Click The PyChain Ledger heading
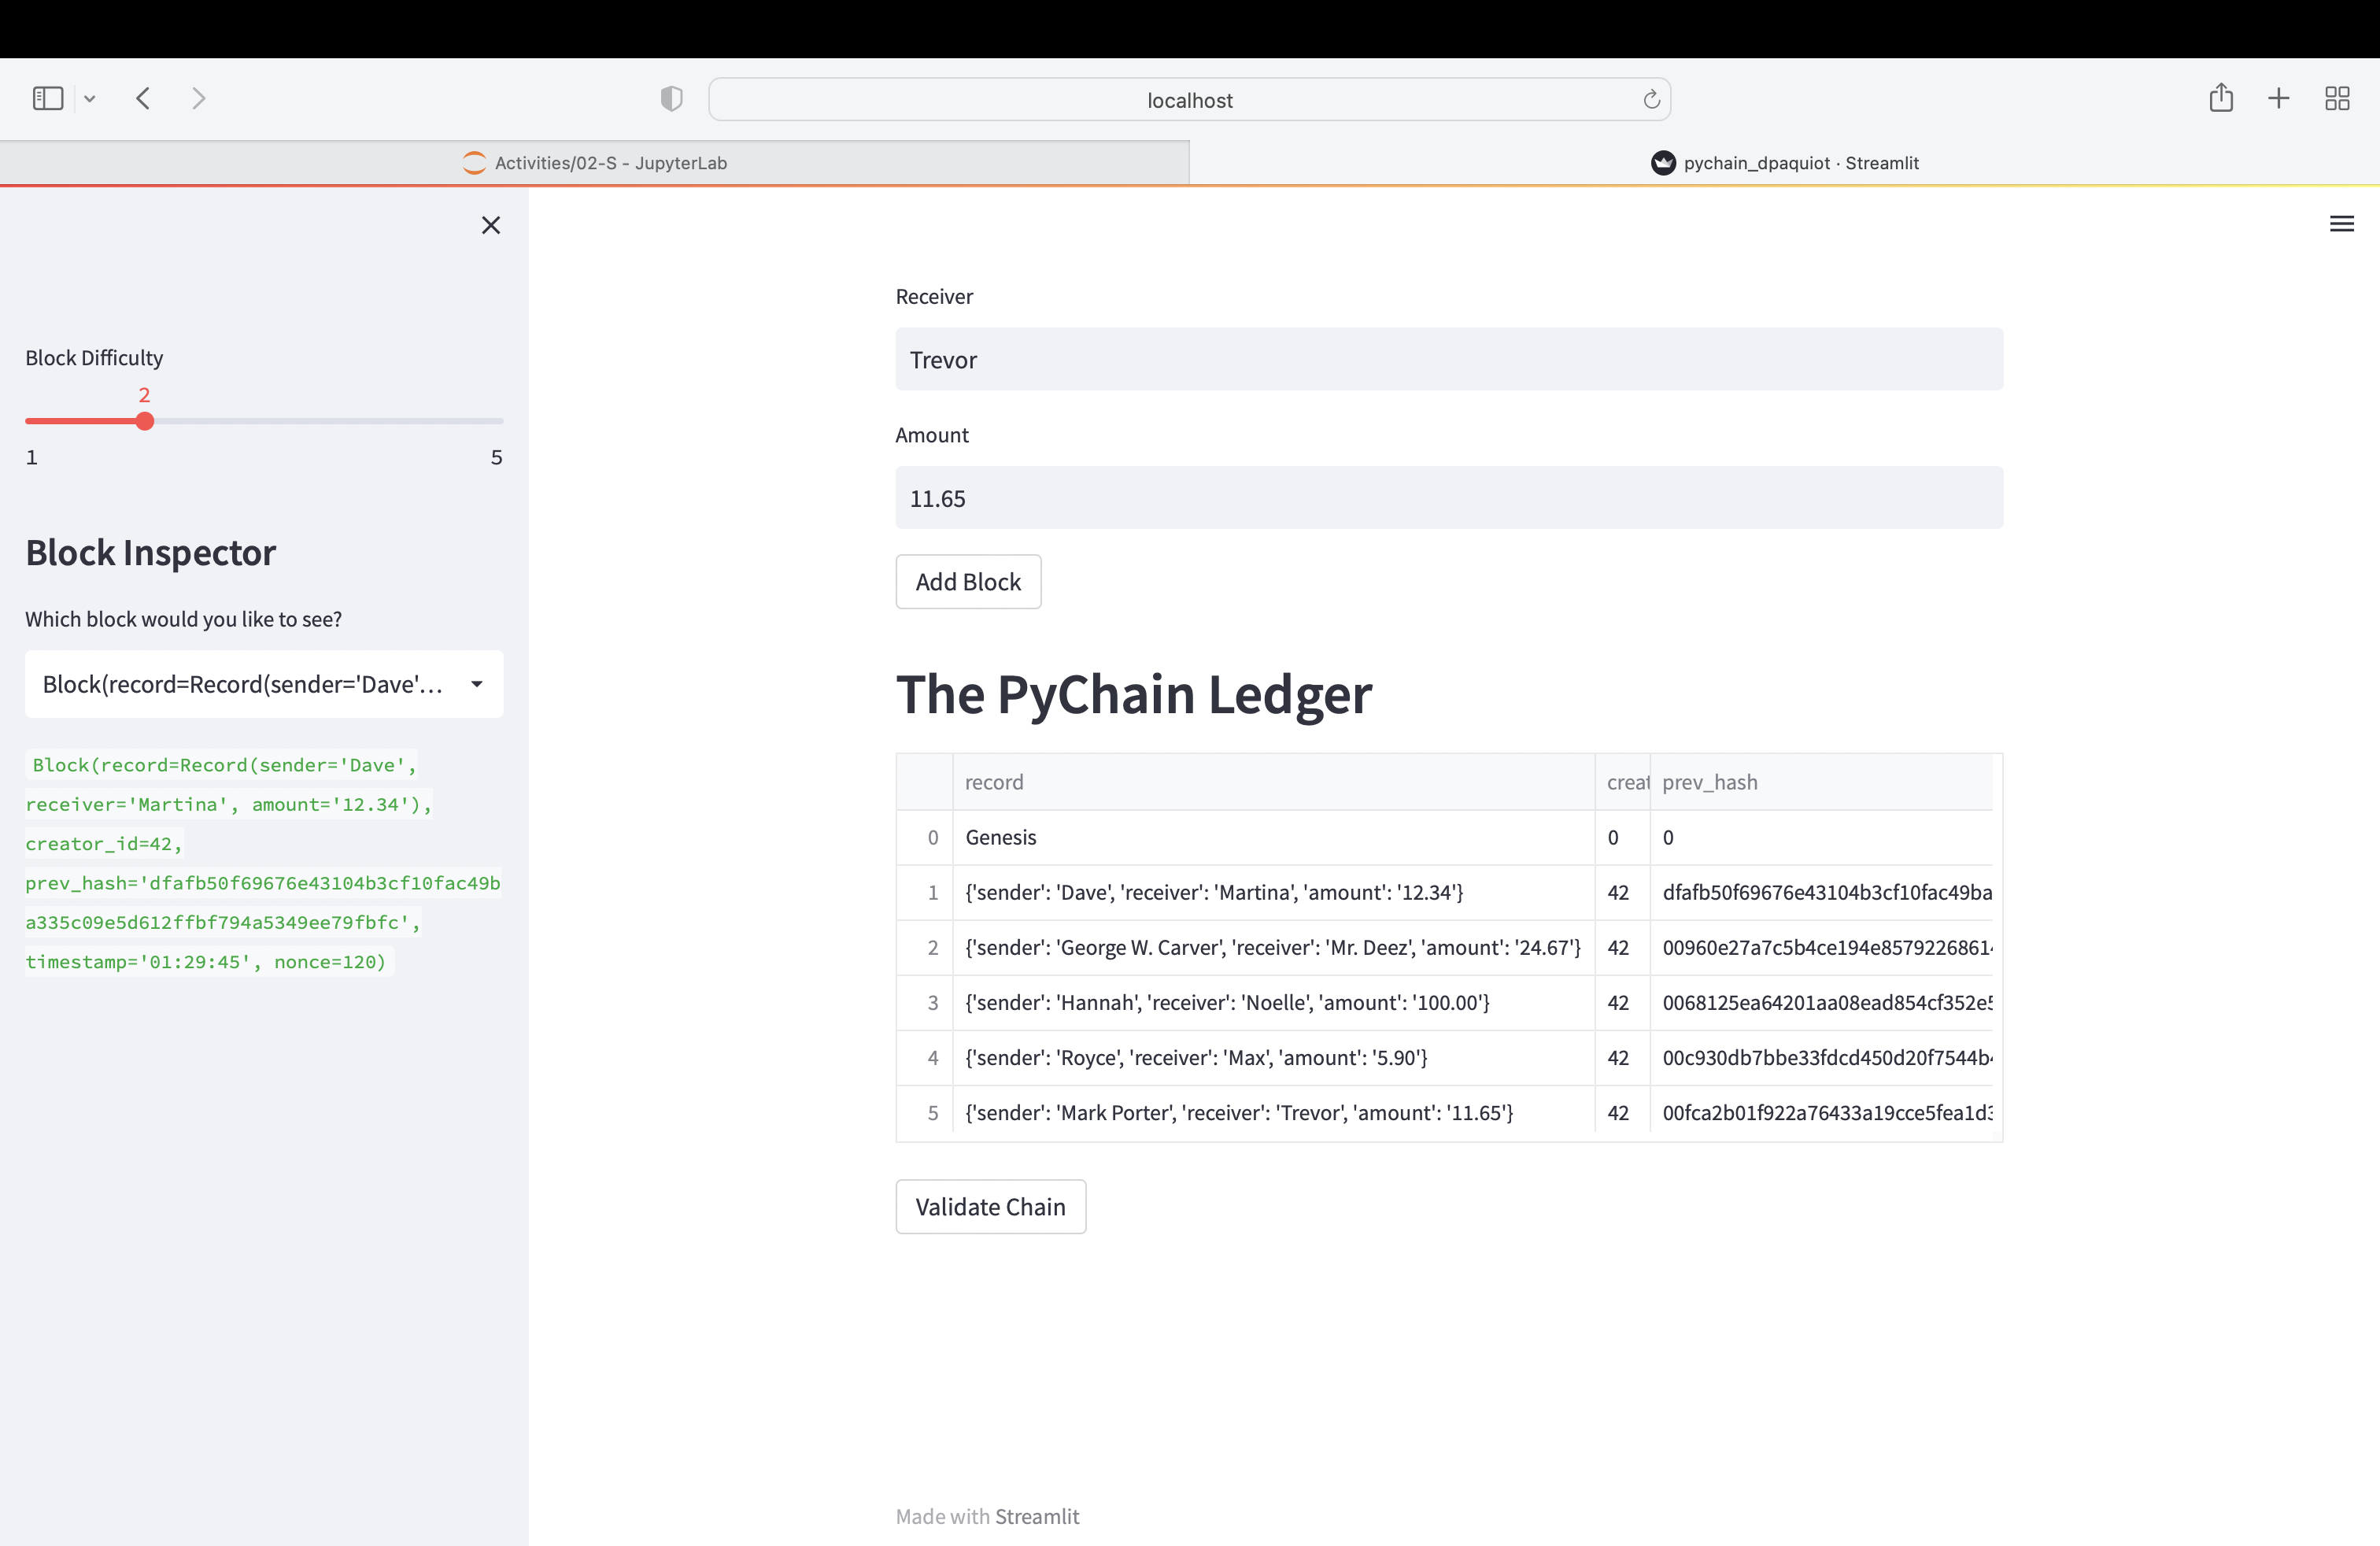The width and height of the screenshot is (2380, 1546). [x=1134, y=694]
